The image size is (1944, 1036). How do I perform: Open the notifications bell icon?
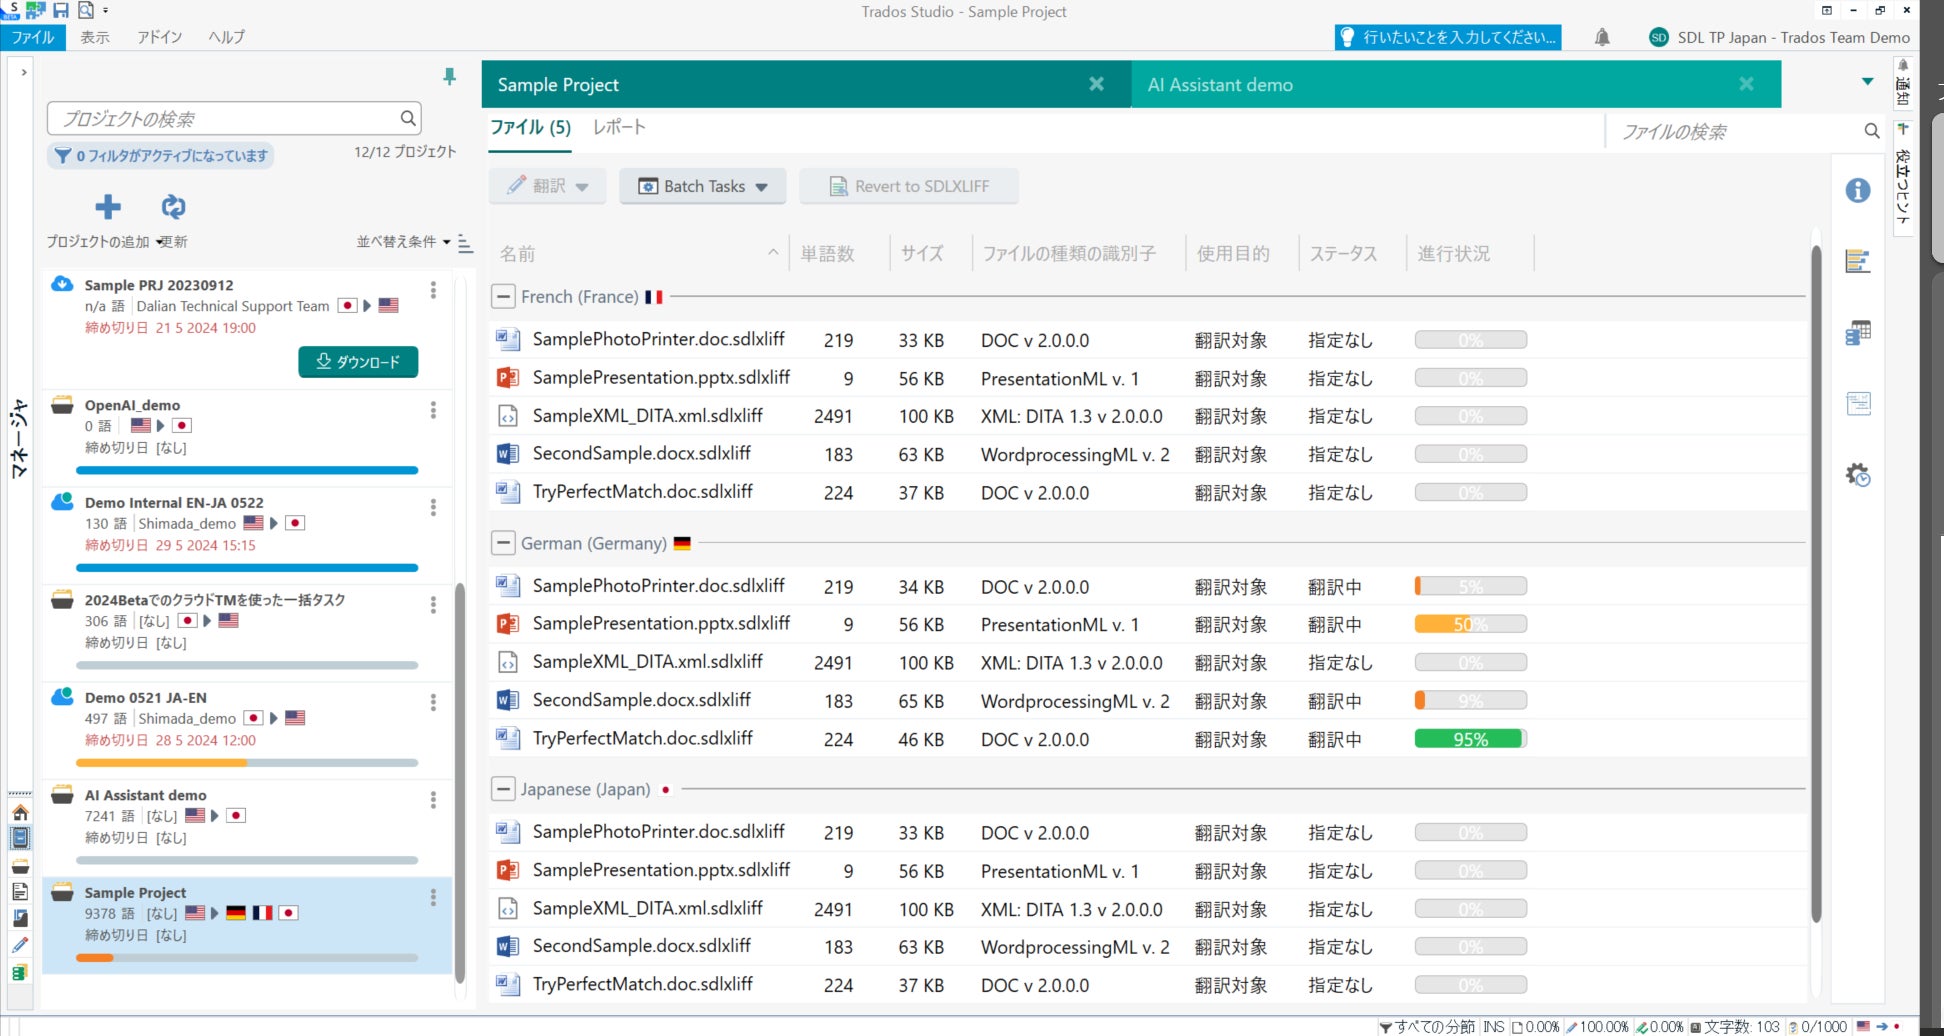point(1602,38)
